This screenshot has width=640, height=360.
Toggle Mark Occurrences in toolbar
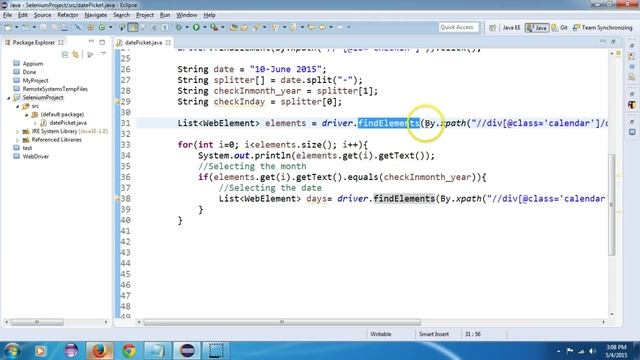click(133, 27)
